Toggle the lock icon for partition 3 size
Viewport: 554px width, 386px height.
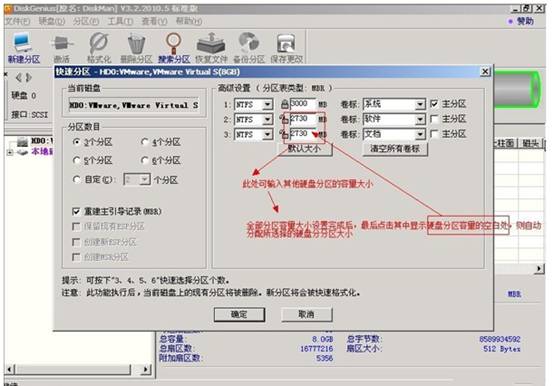[284, 134]
